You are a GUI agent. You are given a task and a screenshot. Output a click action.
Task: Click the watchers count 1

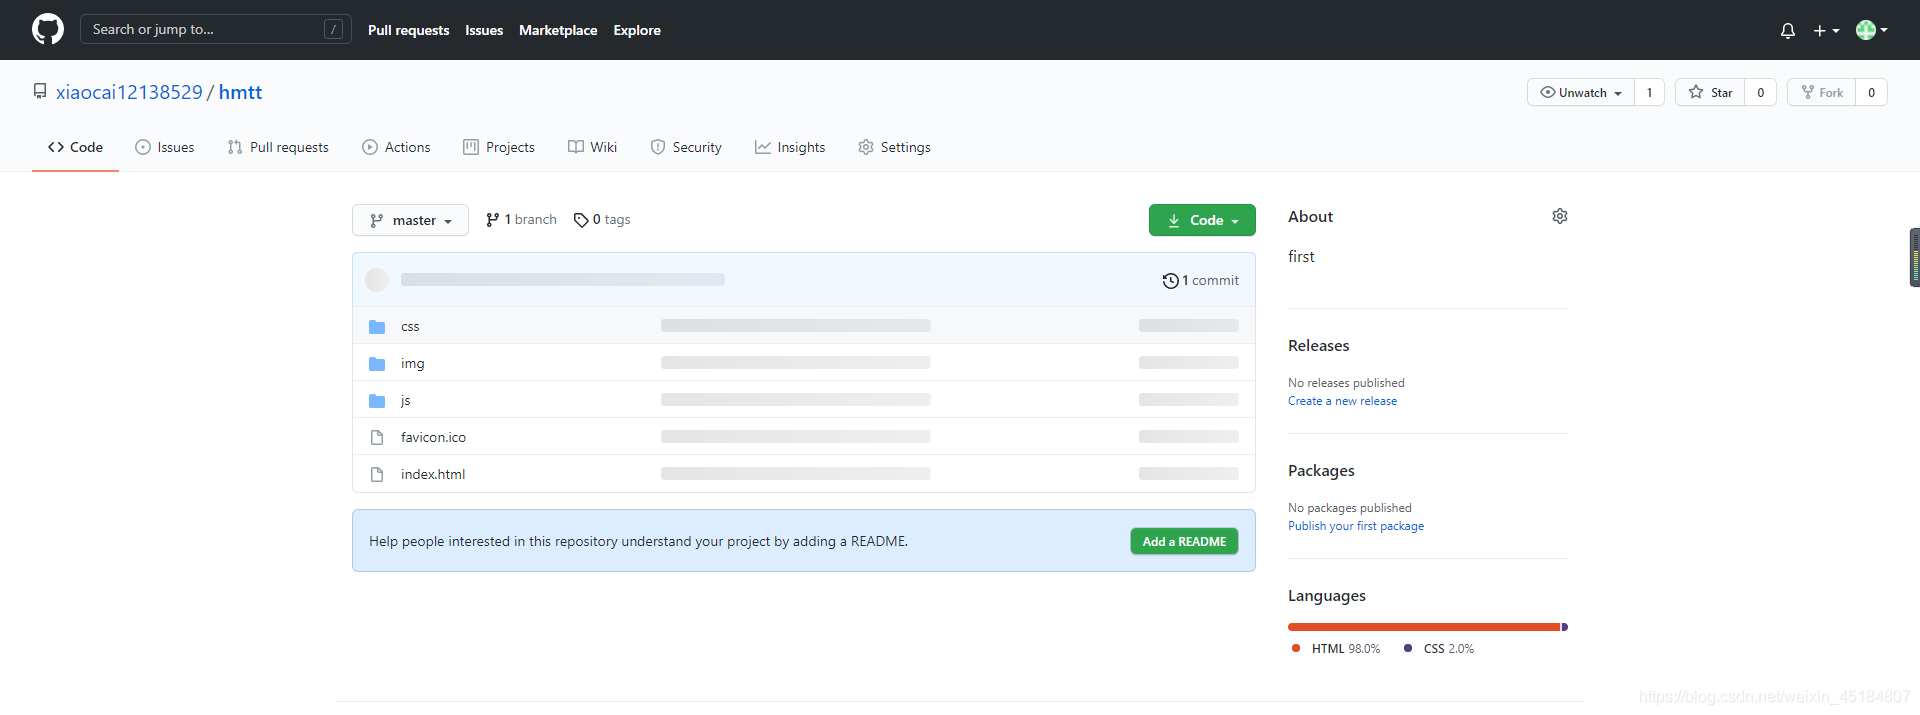tap(1649, 92)
